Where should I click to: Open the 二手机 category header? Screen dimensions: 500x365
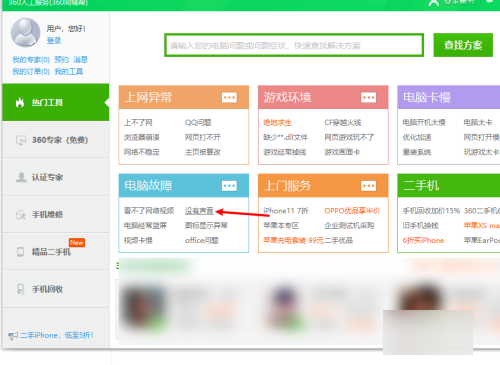point(421,185)
